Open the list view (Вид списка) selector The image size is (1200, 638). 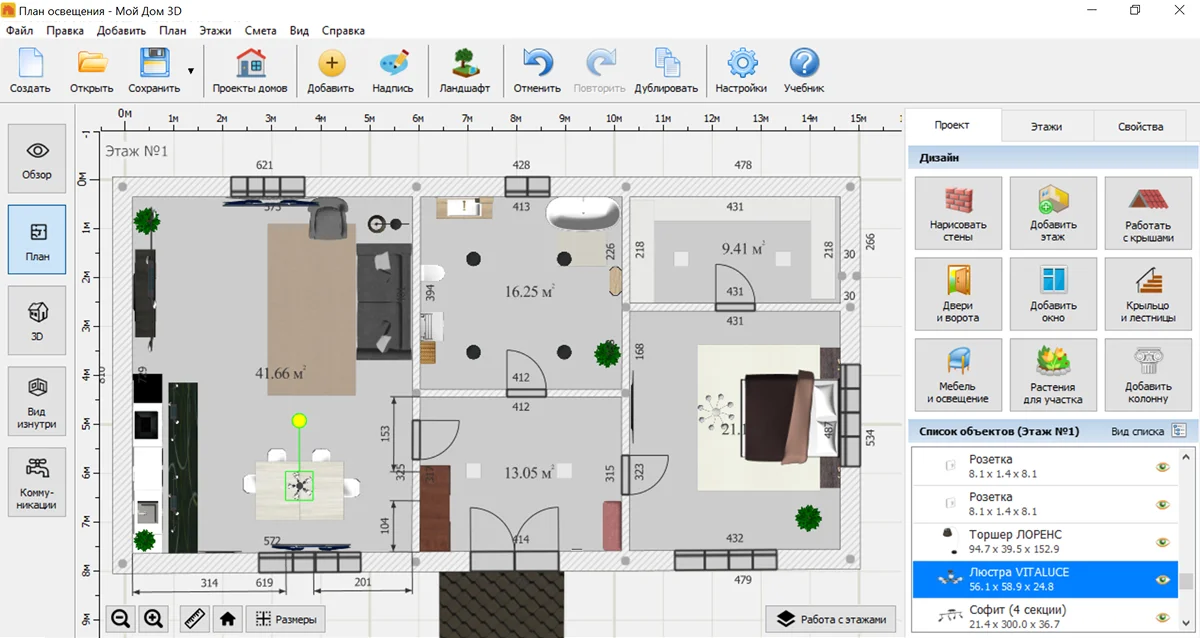(1179, 431)
